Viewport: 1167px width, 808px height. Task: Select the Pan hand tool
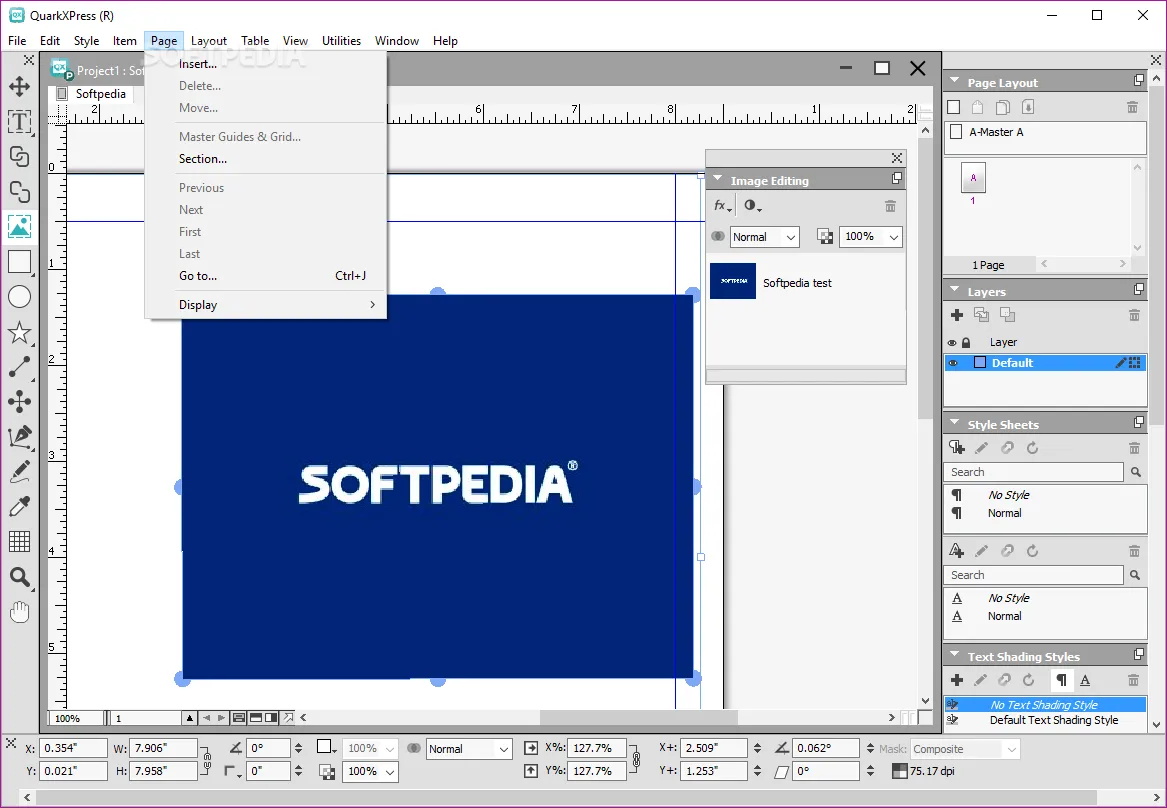tap(19, 612)
